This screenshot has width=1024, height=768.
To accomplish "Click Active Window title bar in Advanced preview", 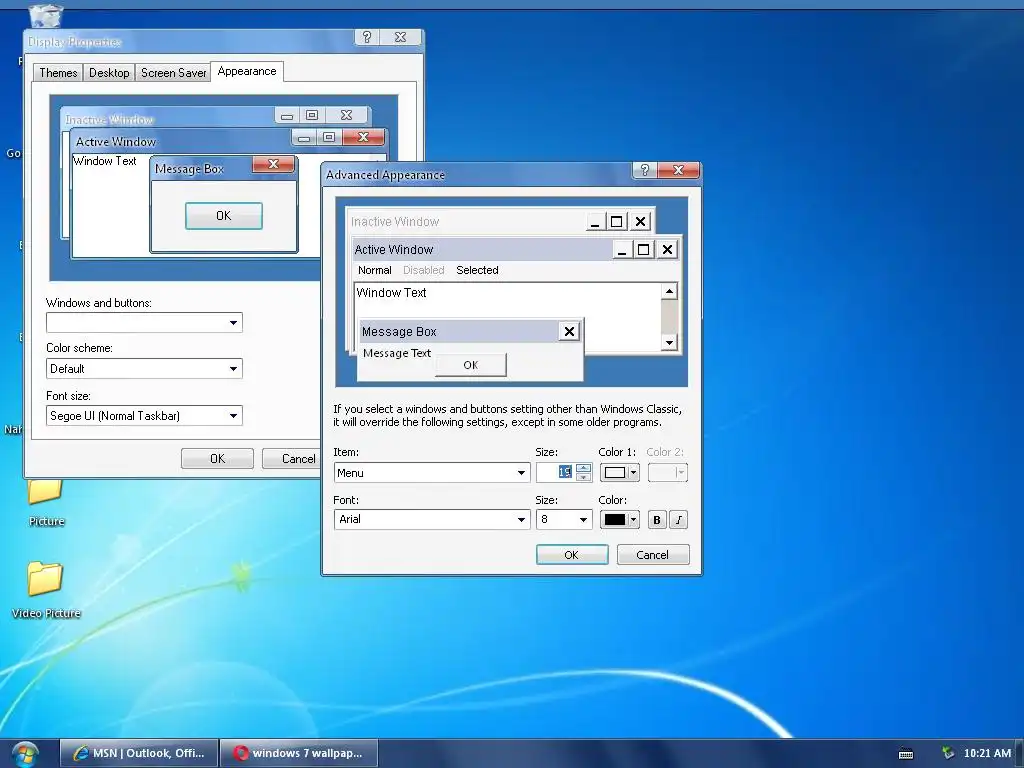I will 483,249.
